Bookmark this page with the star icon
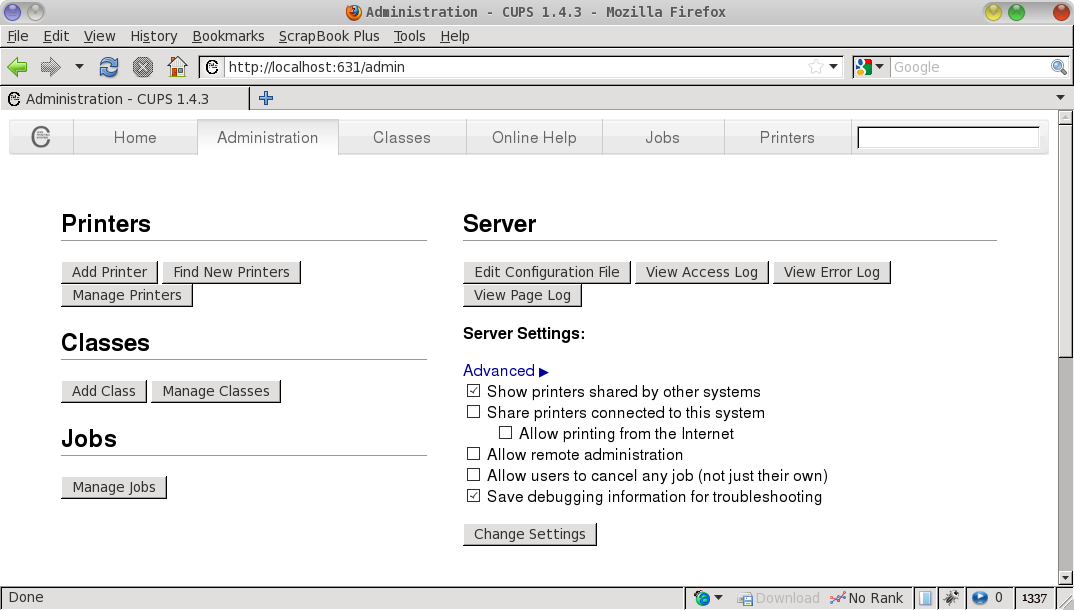 tap(815, 67)
